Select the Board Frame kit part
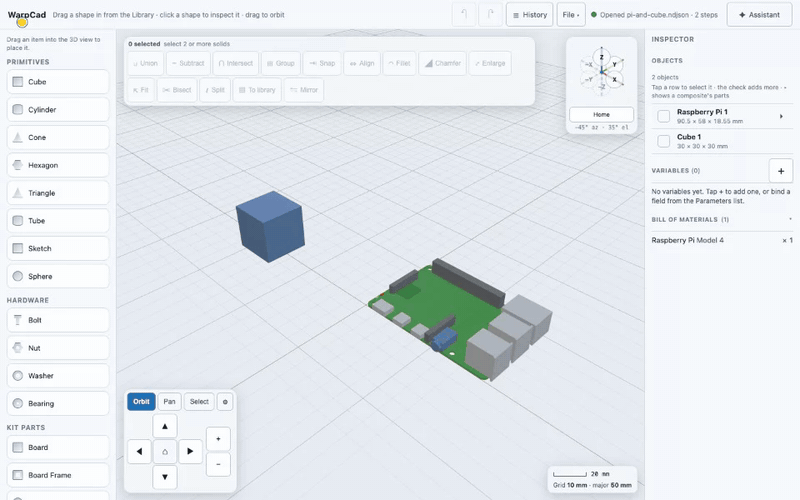800x500 pixels. 58,475
